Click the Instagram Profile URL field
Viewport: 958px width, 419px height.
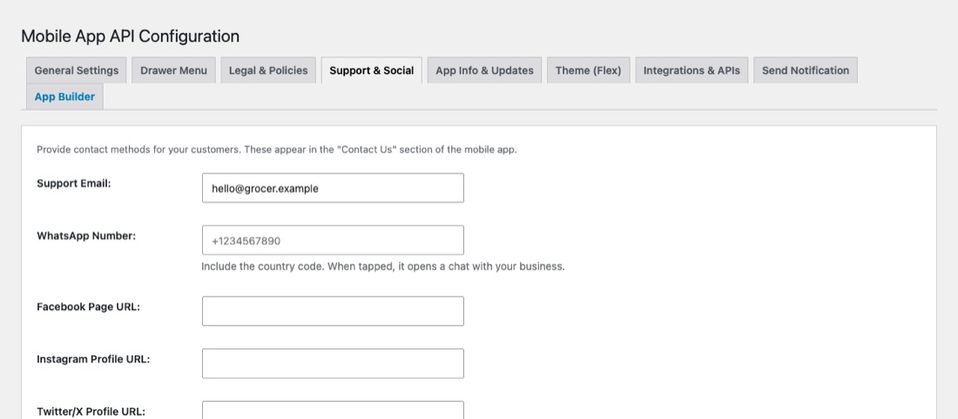[333, 363]
